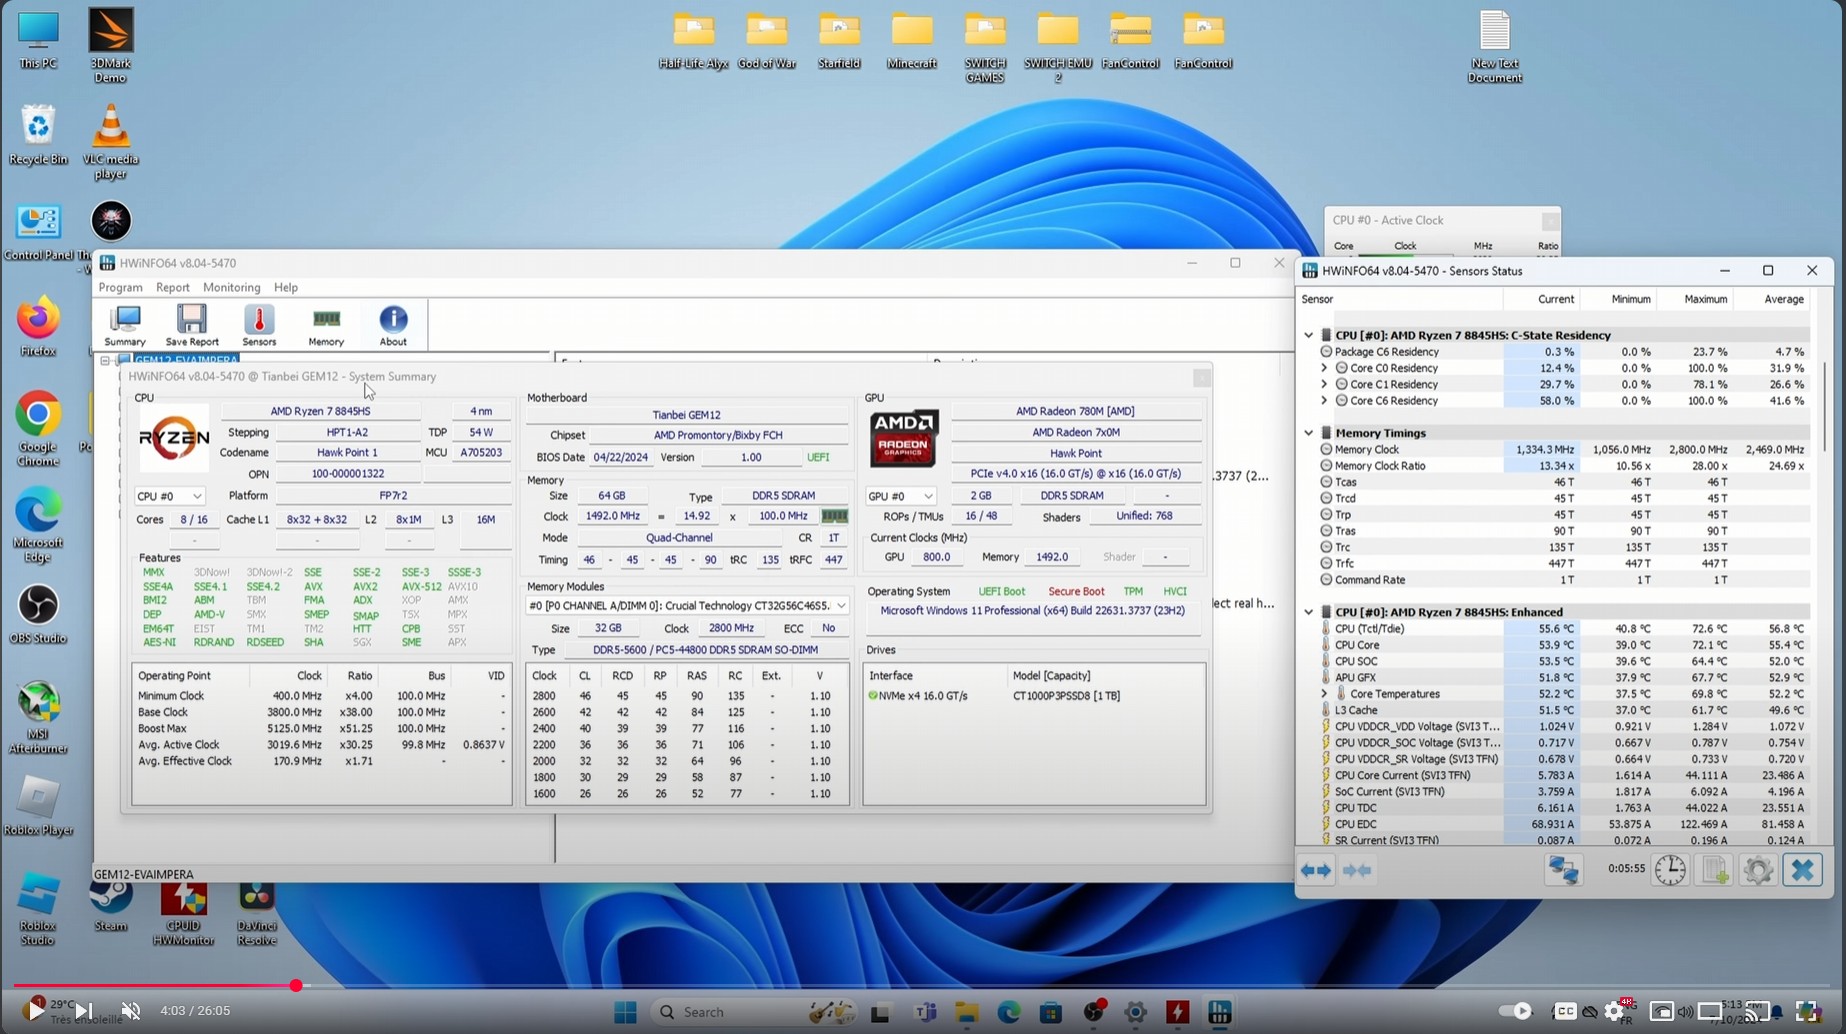The height and width of the screenshot is (1034, 1846).
Task: Click the Sensors Status vertical scrollbar
Action: pos(1825,406)
